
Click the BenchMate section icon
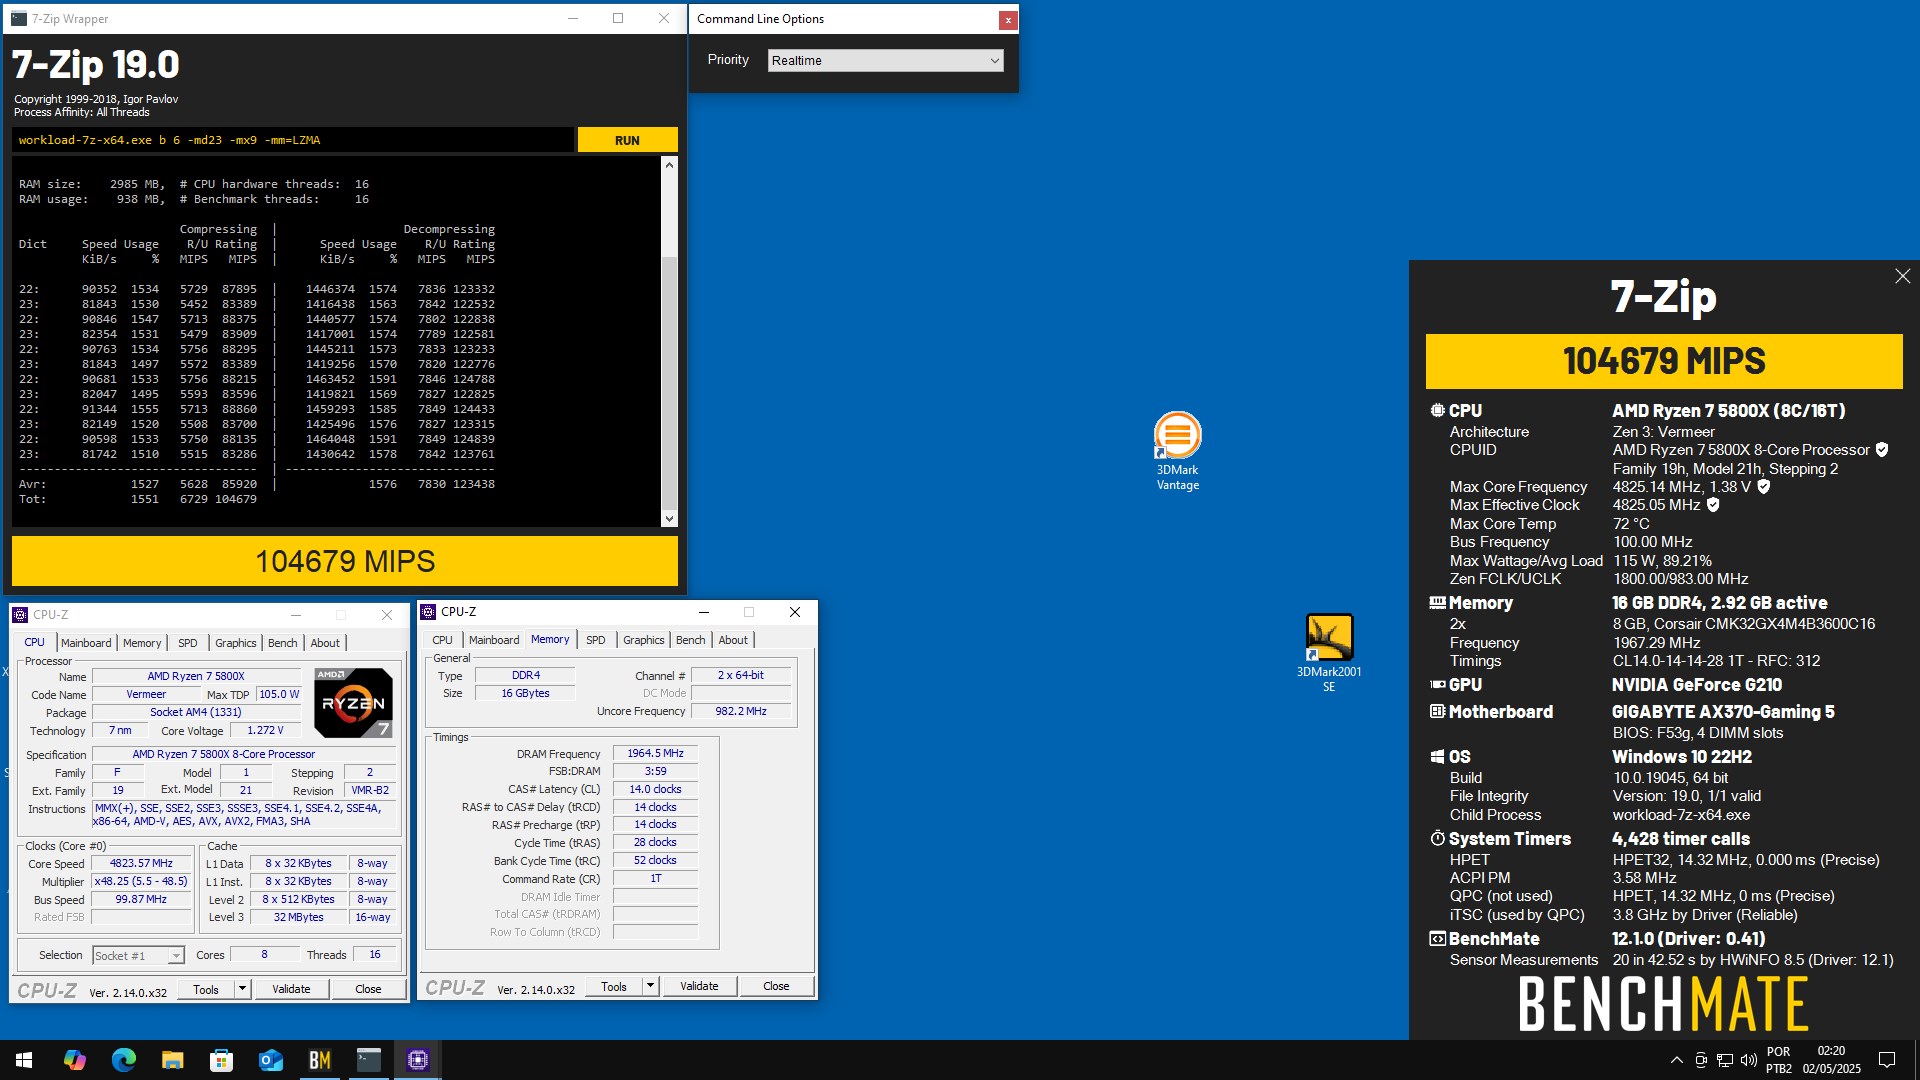coord(1437,939)
